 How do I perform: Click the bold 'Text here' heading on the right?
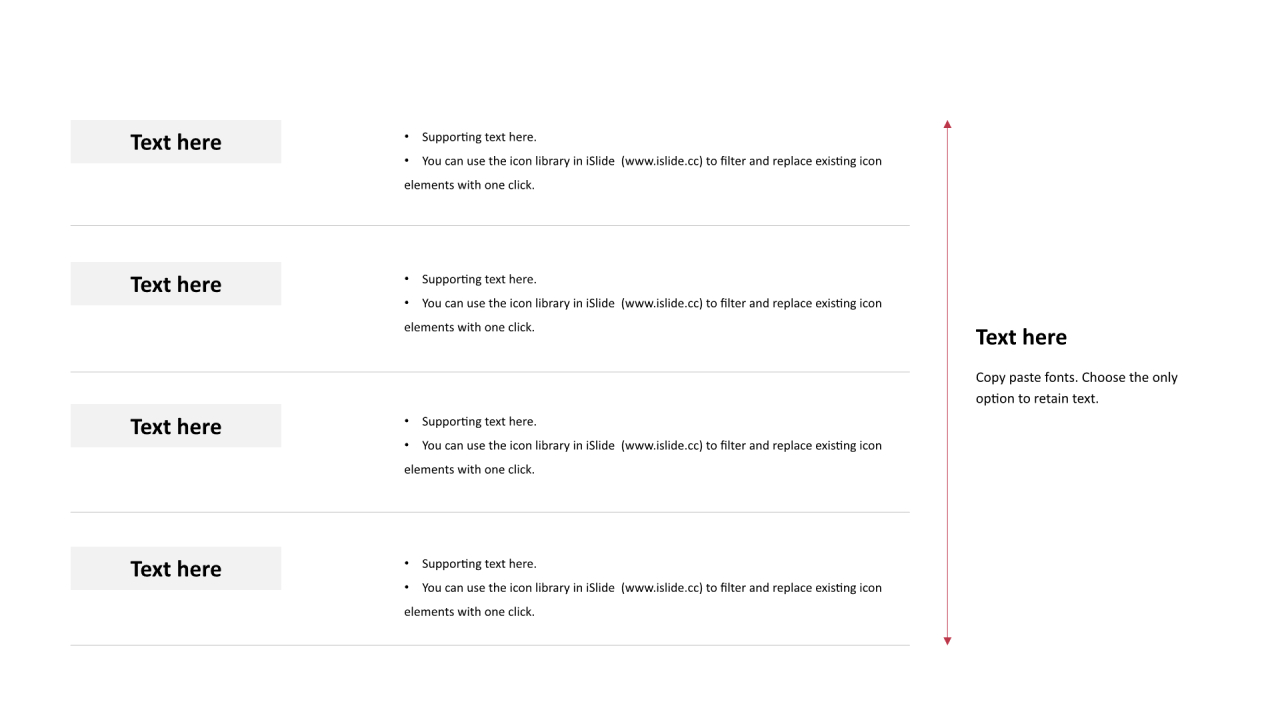pos(1021,337)
